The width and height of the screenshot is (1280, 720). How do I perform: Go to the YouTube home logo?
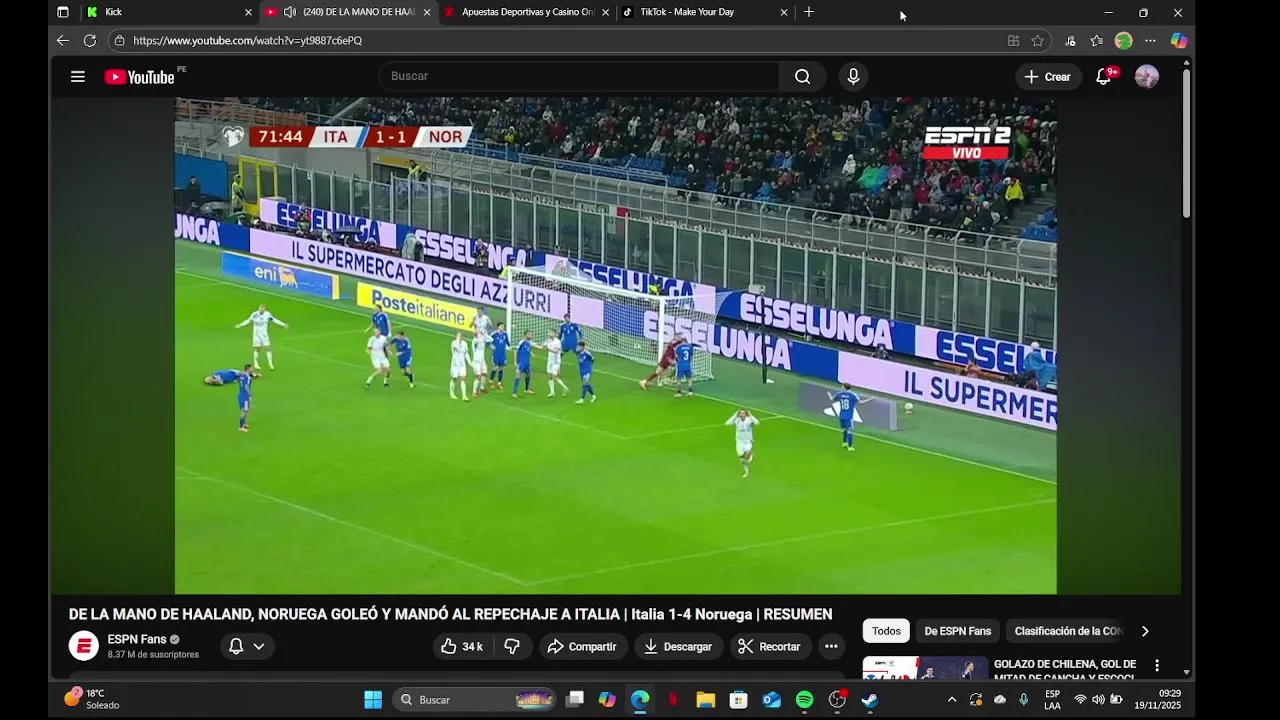(x=140, y=77)
